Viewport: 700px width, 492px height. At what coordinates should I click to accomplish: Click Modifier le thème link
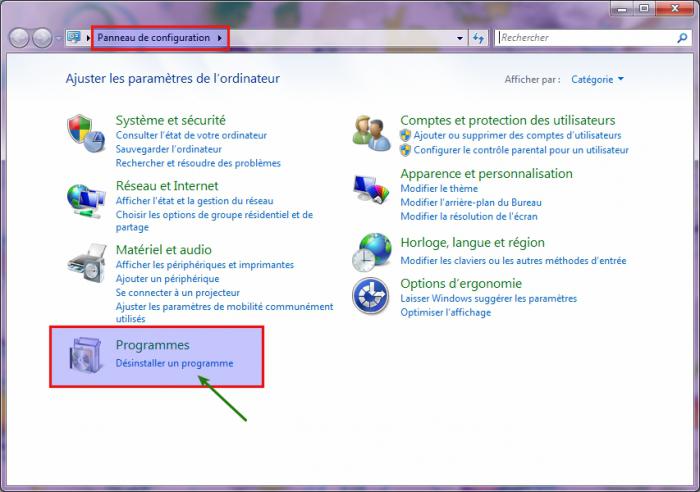(439, 188)
